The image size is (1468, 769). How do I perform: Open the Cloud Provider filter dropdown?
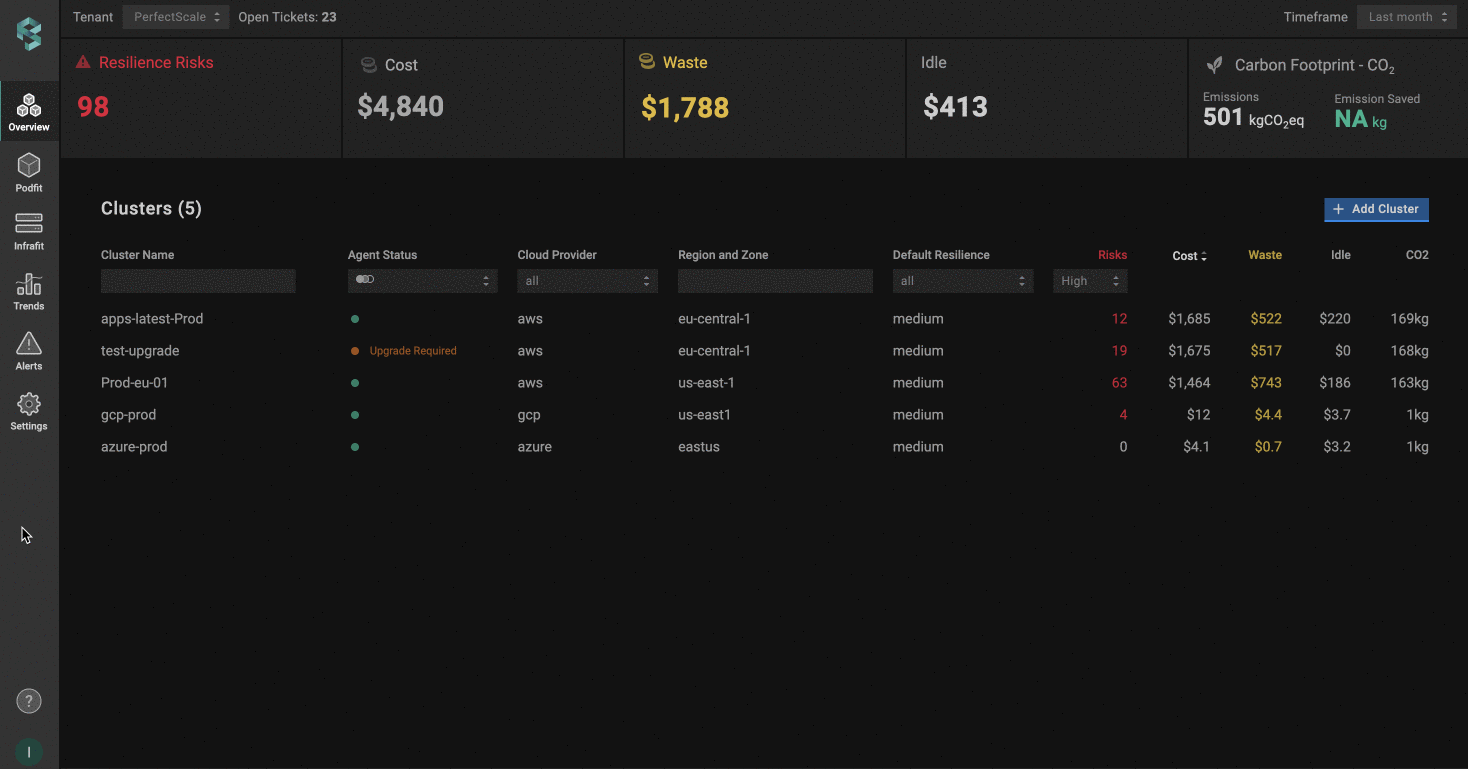point(587,281)
